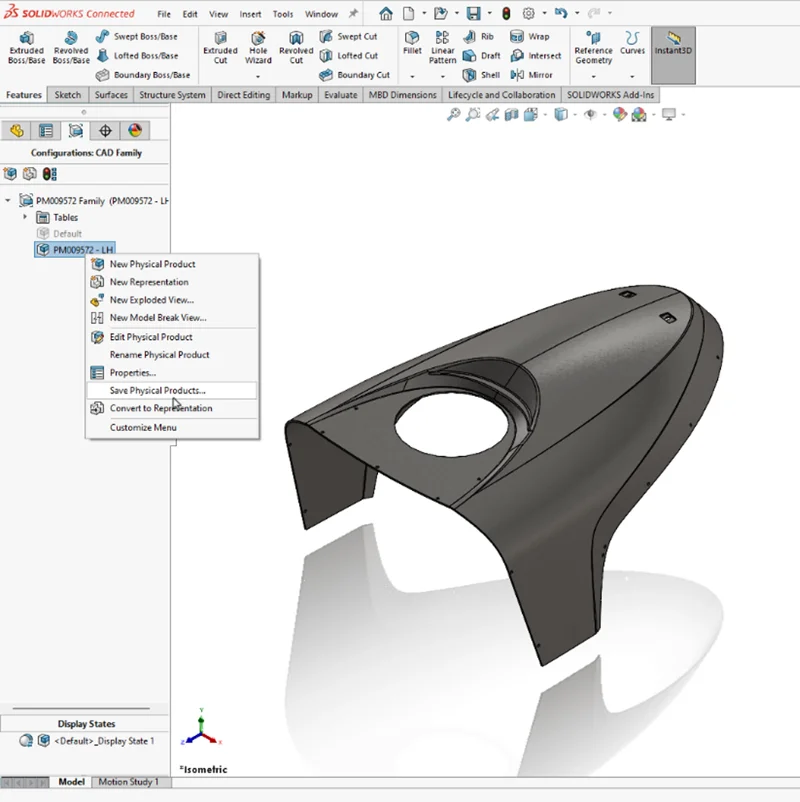The image size is (800, 802).
Task: Toggle the View Settings eye icon
Action: (x=670, y=115)
